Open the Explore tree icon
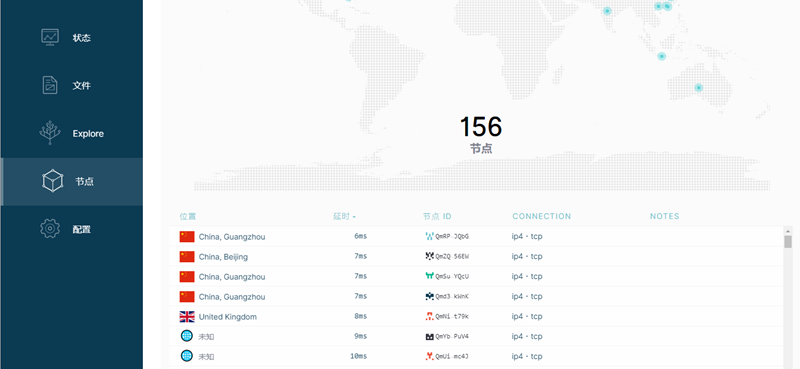 pos(50,133)
